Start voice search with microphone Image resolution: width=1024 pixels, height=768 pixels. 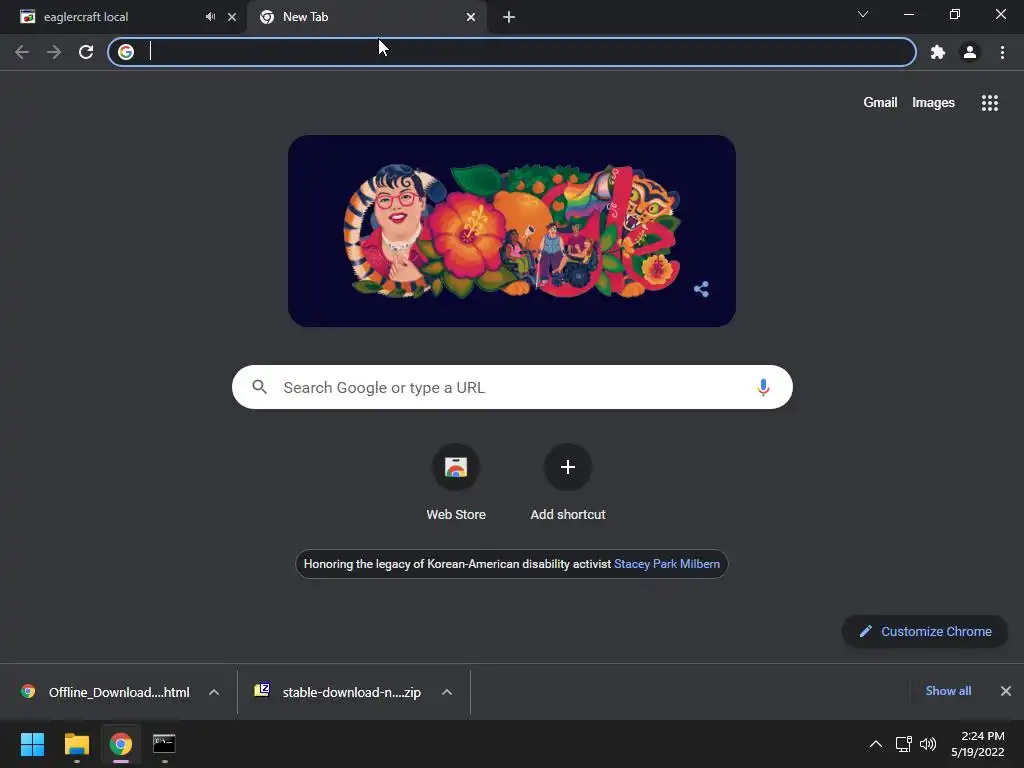pos(763,387)
